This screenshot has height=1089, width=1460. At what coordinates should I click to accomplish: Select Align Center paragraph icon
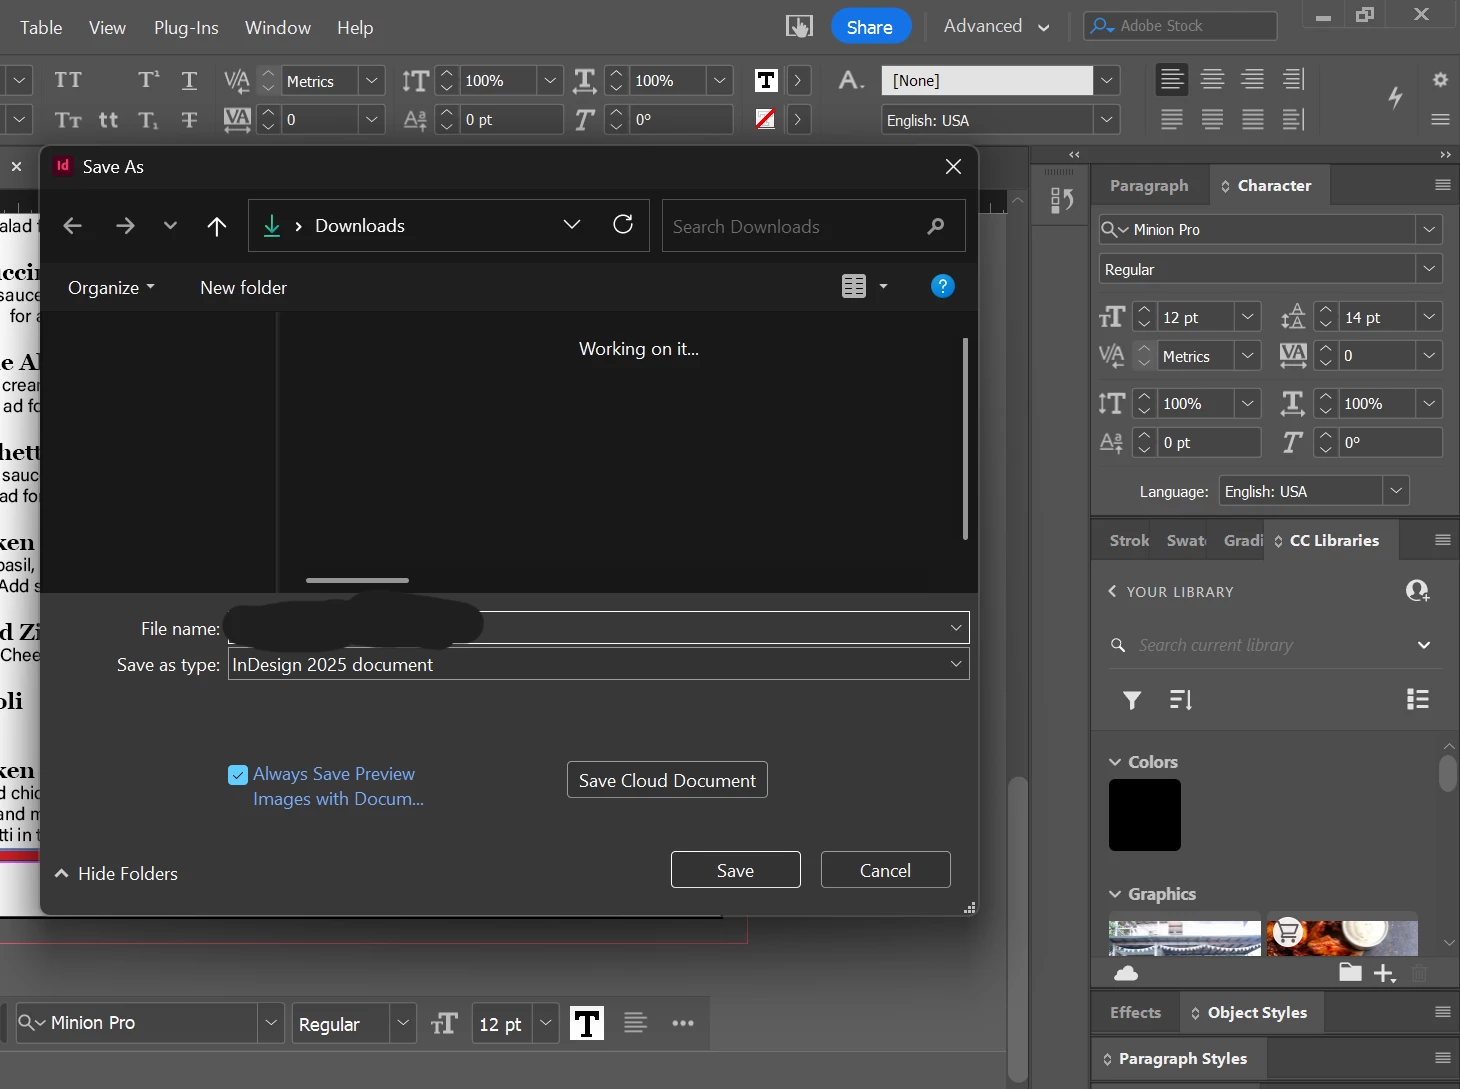tap(1212, 80)
